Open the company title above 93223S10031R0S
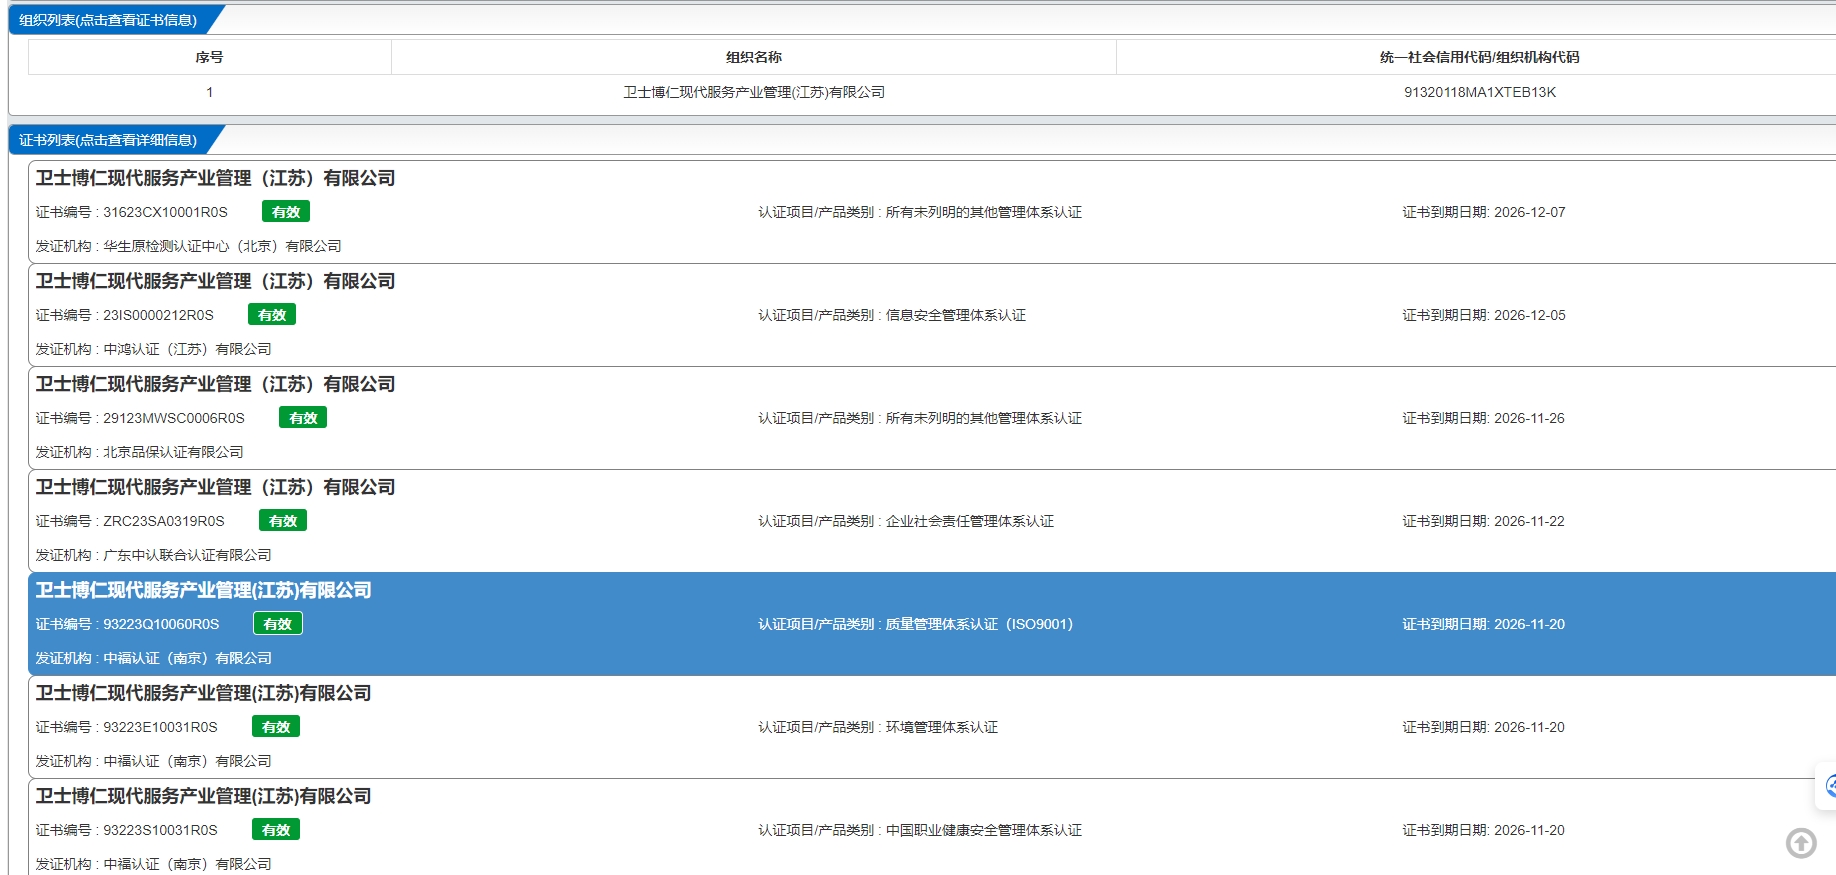This screenshot has height=875, width=1836. tap(203, 796)
